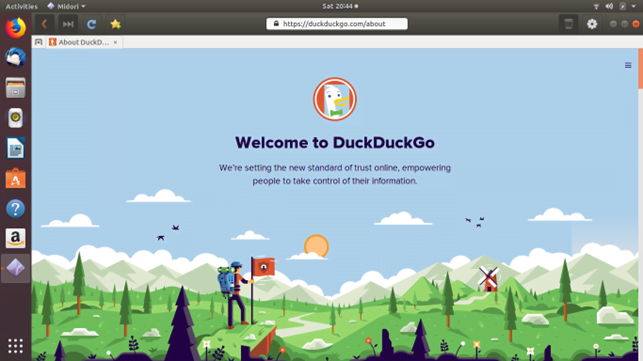Open Files manager from the dock

coord(16,88)
